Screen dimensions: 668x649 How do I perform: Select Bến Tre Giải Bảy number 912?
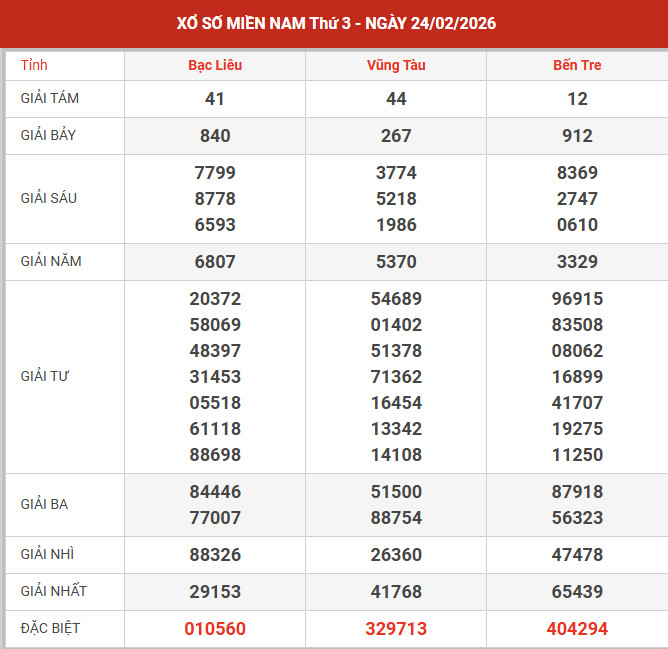pyautogui.click(x=577, y=136)
